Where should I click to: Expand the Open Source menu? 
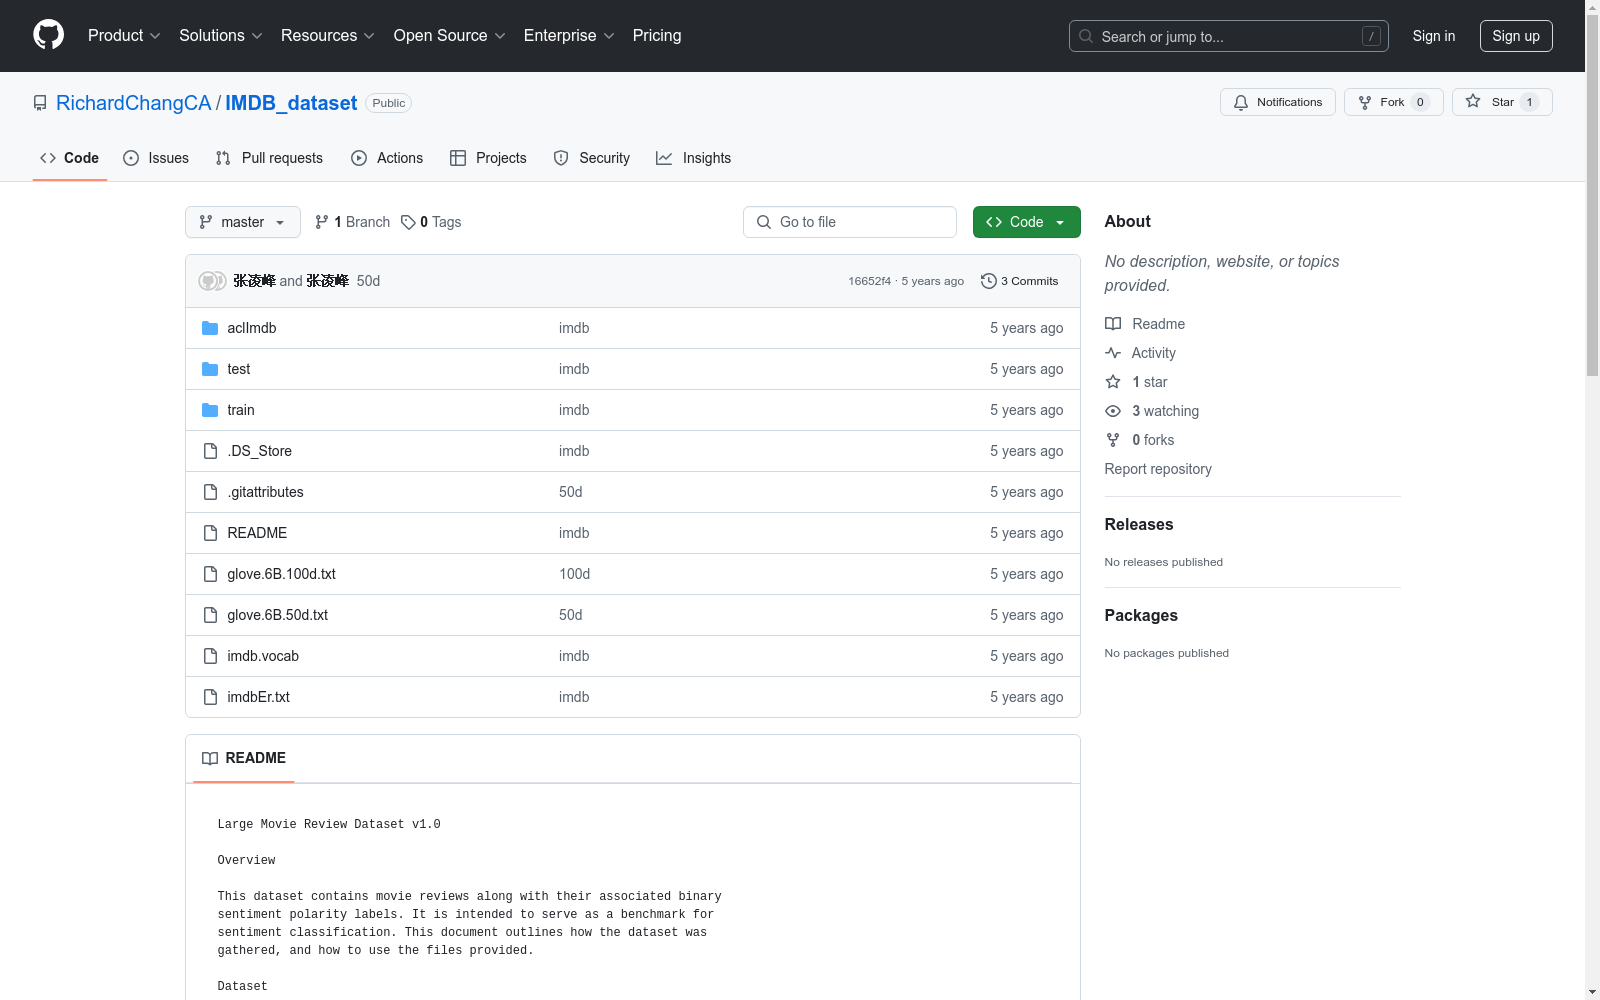point(449,36)
